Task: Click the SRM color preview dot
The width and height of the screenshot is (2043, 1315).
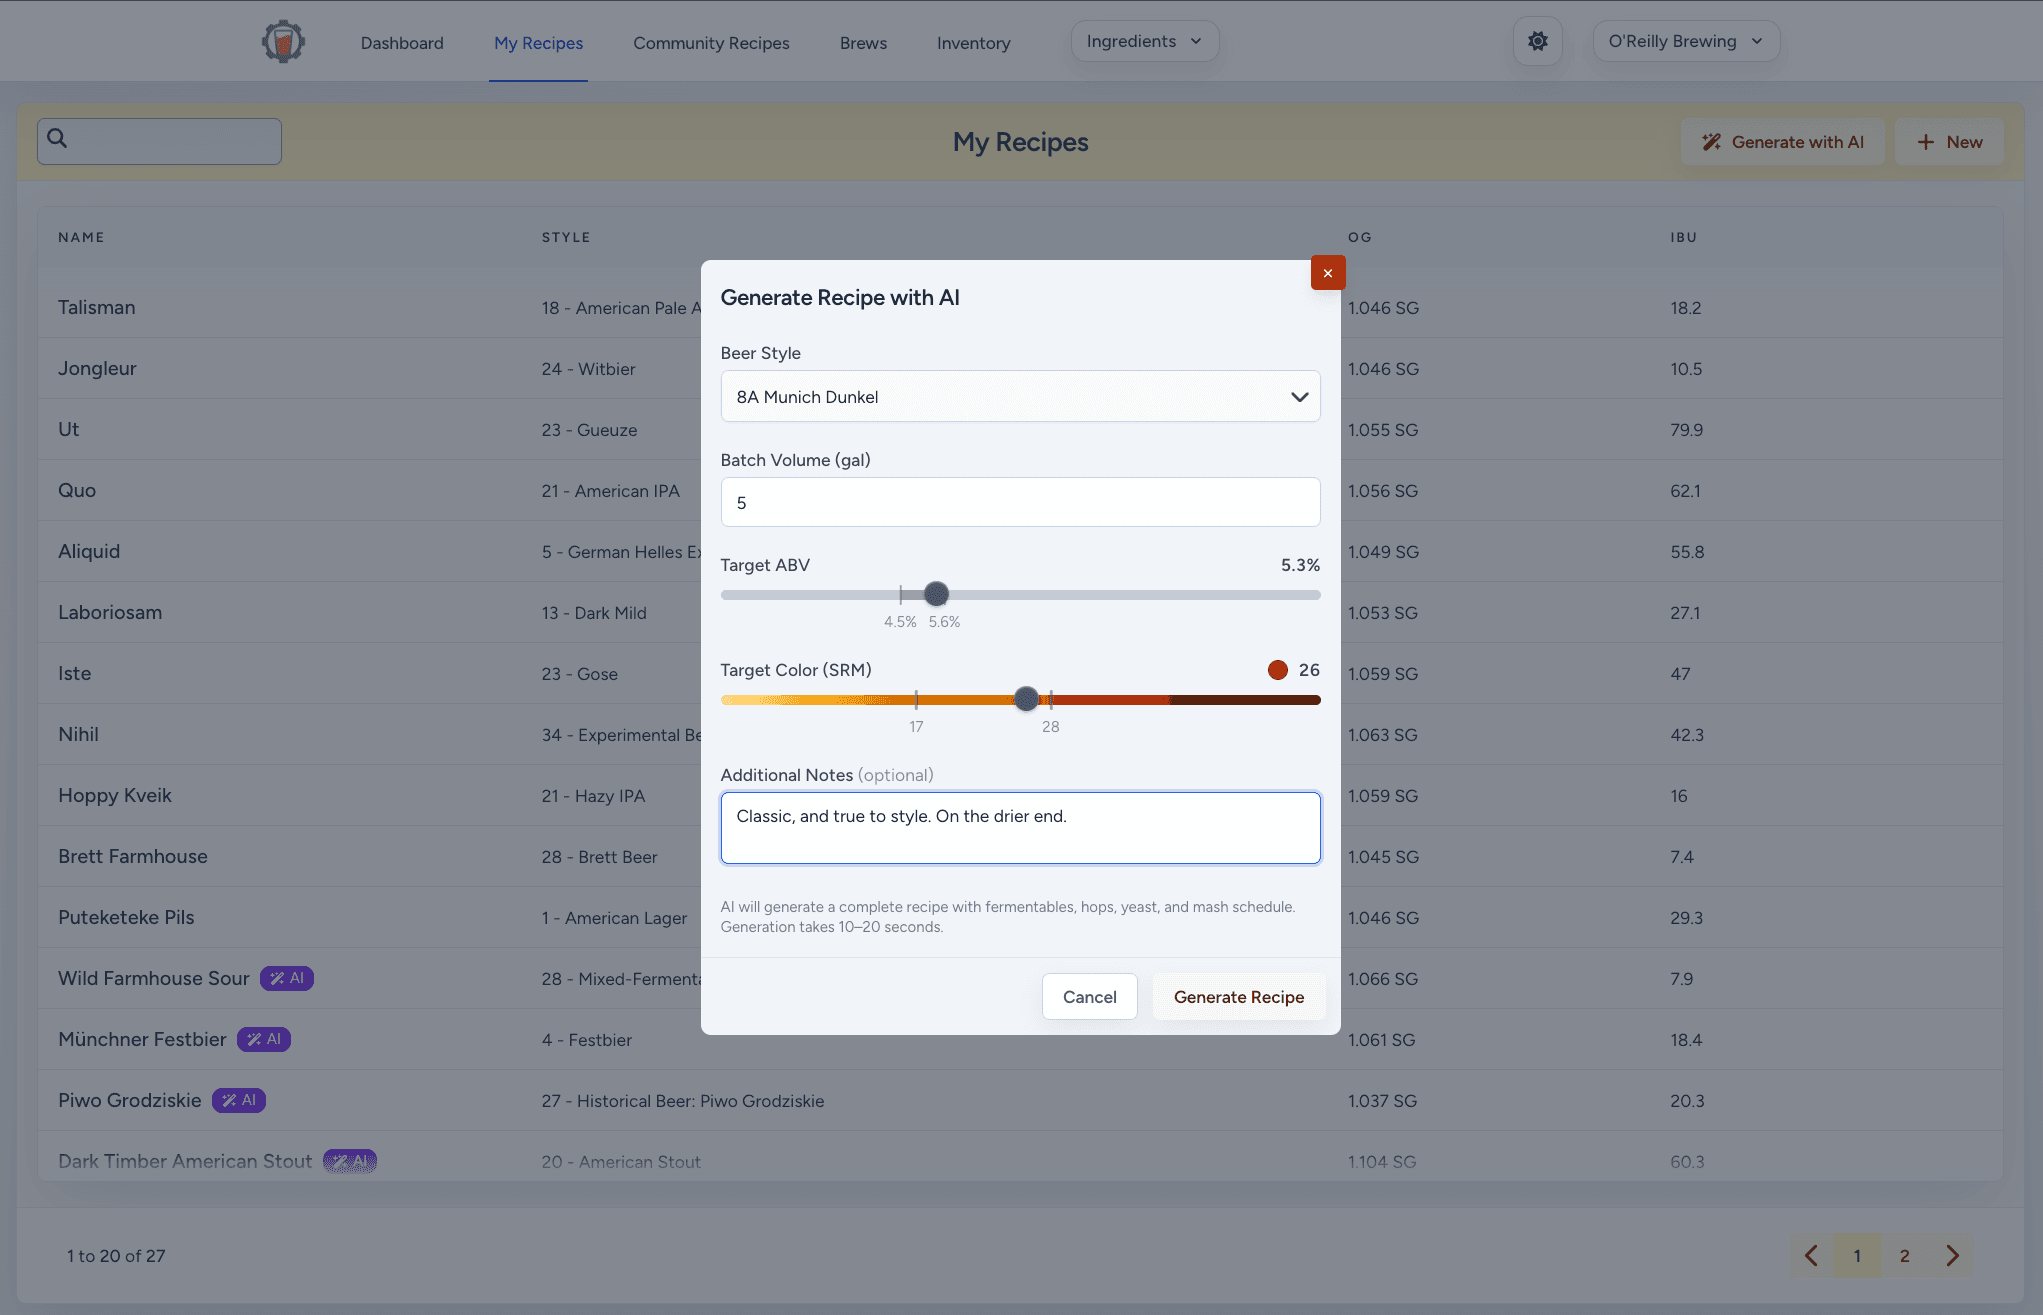Action: [x=1278, y=670]
